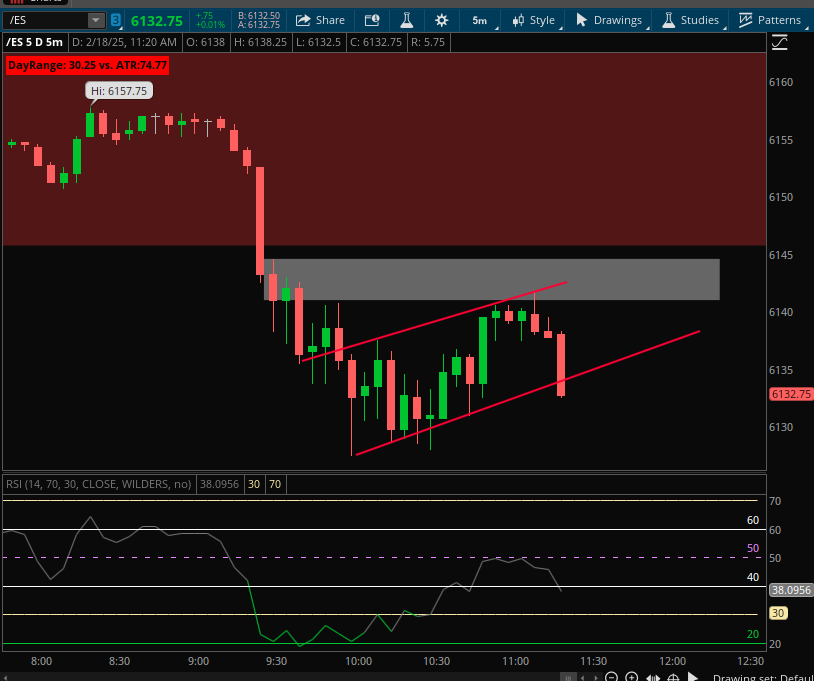Click the D: 2/18/25, 11:20 AM date field

click(125, 42)
